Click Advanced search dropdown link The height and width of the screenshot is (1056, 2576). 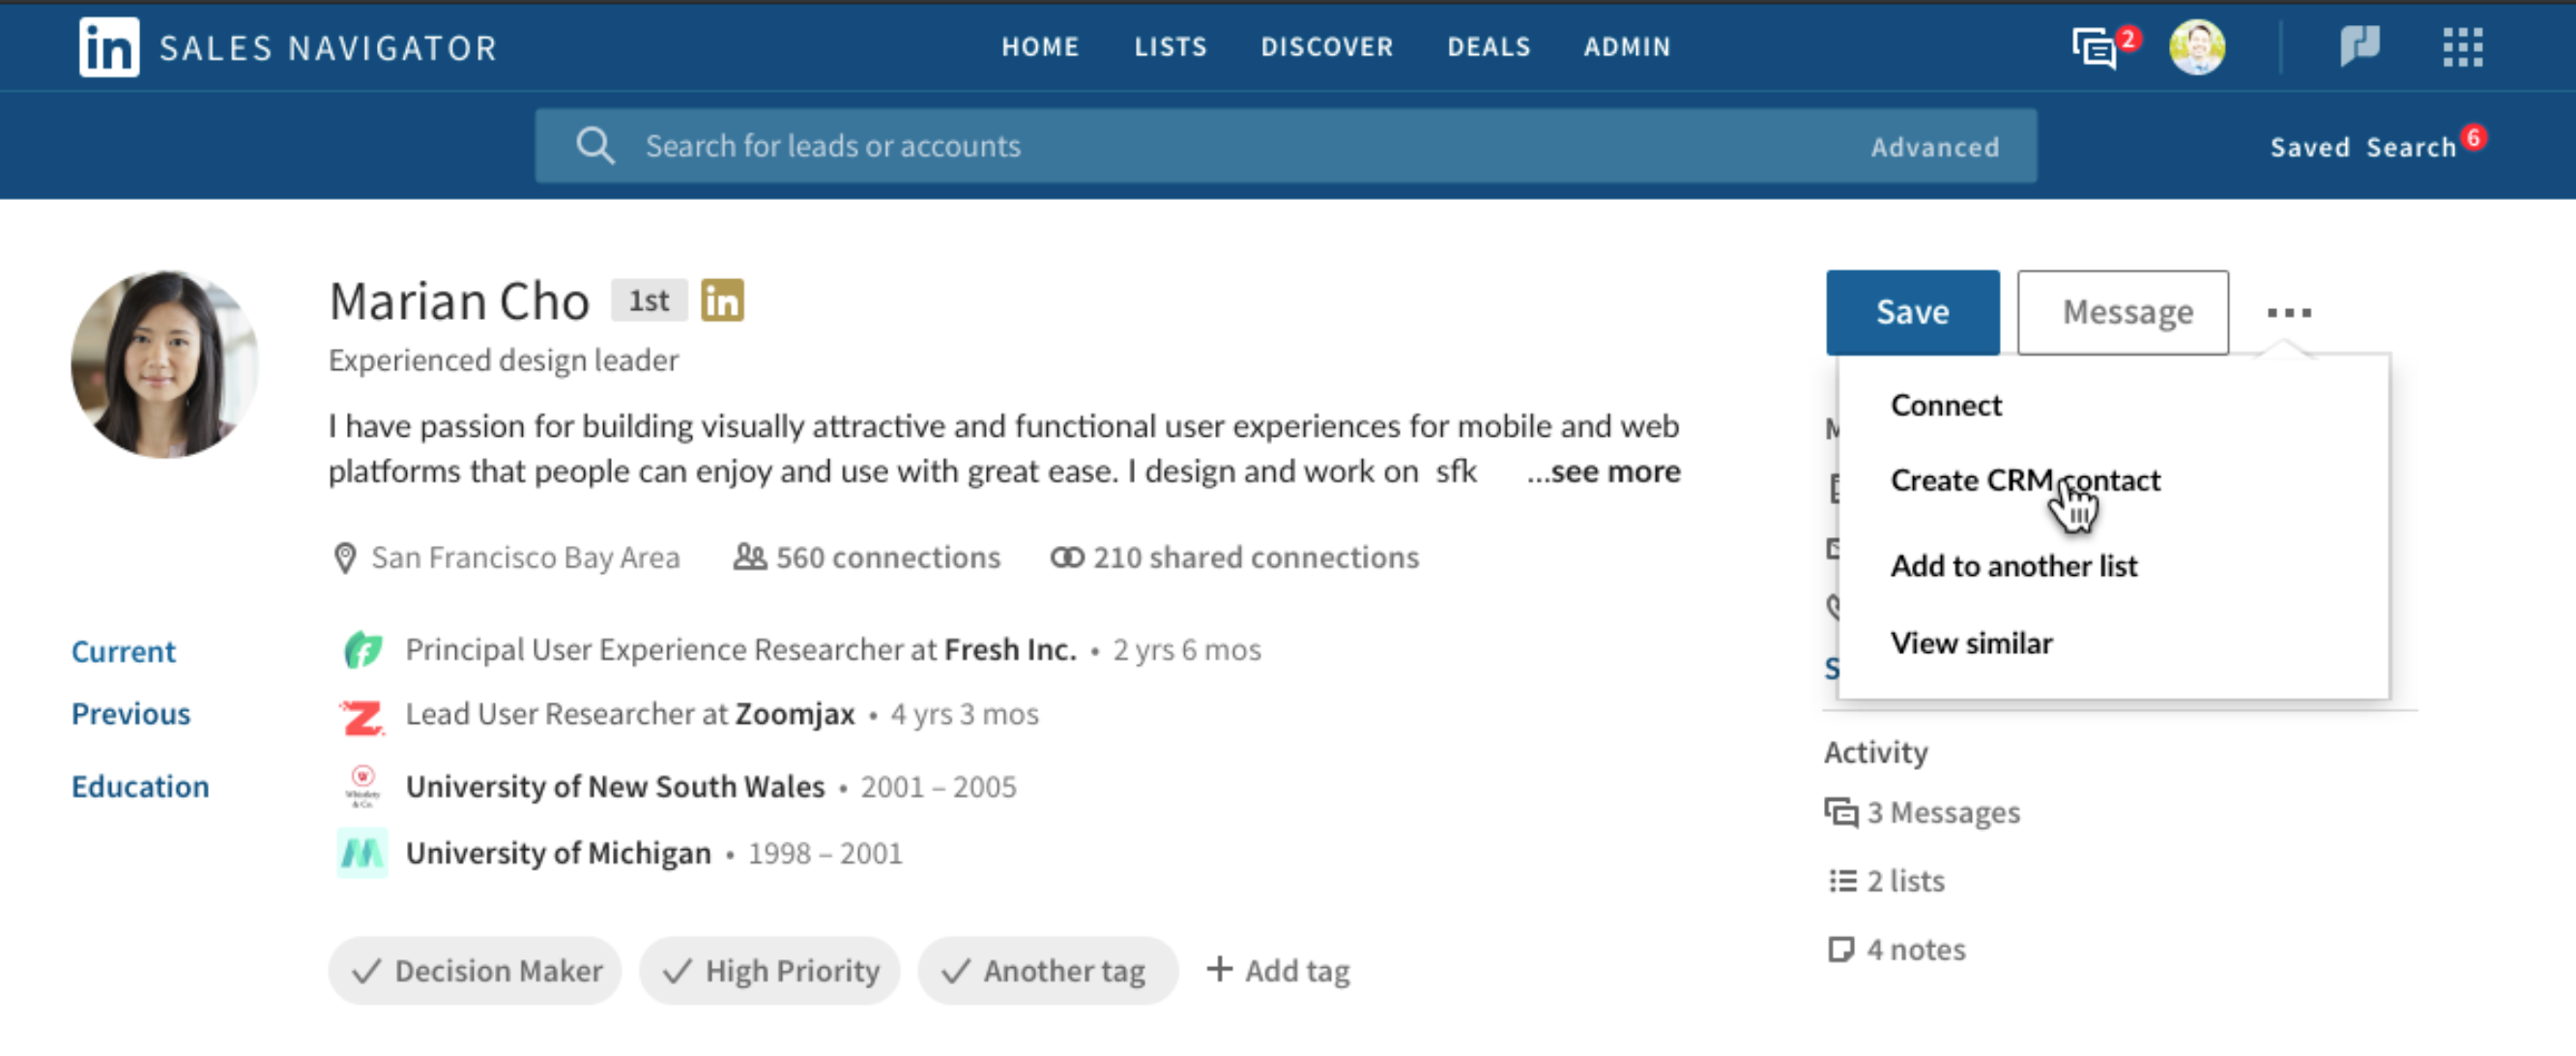(1933, 146)
